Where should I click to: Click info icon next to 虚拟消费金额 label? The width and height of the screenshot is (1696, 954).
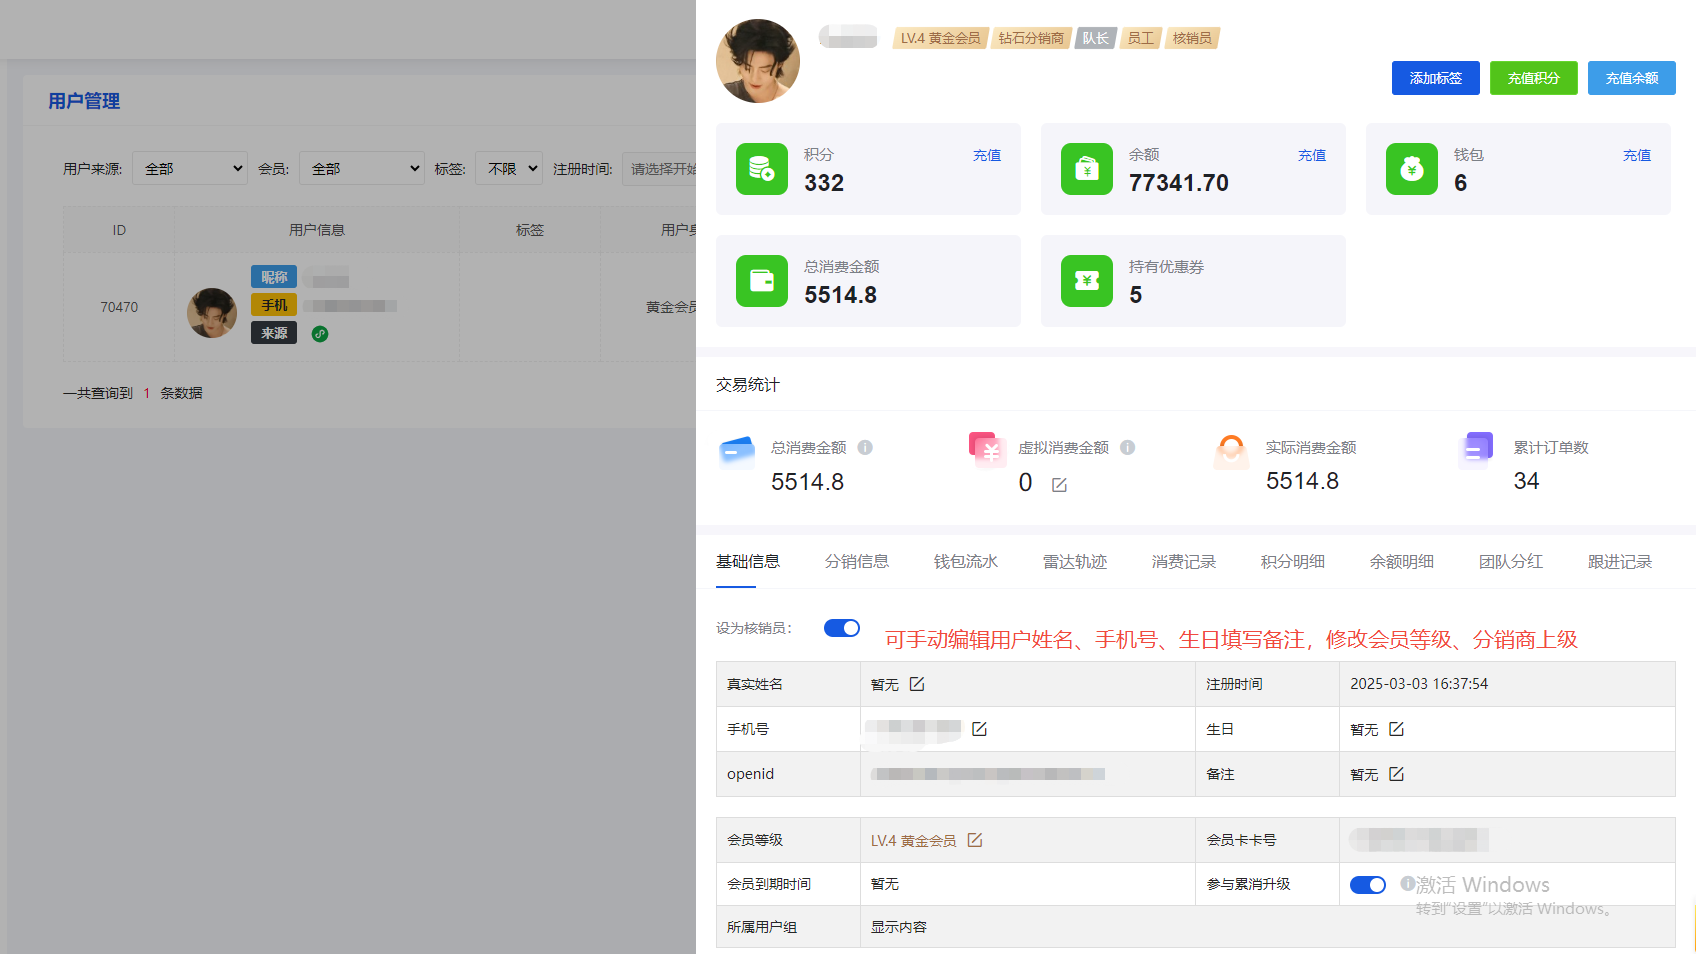tap(1127, 448)
